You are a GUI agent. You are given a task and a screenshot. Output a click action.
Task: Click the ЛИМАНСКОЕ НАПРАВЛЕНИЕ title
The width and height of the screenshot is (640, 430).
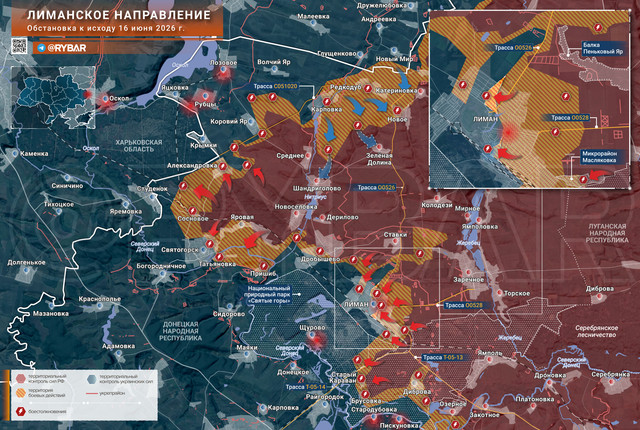(x=119, y=16)
